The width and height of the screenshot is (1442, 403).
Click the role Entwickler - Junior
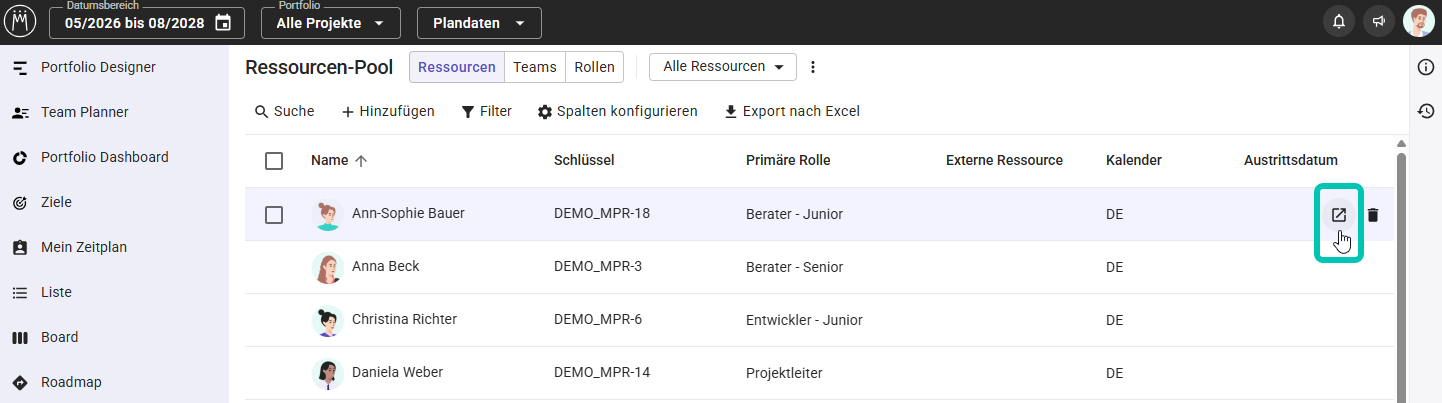[x=804, y=320]
